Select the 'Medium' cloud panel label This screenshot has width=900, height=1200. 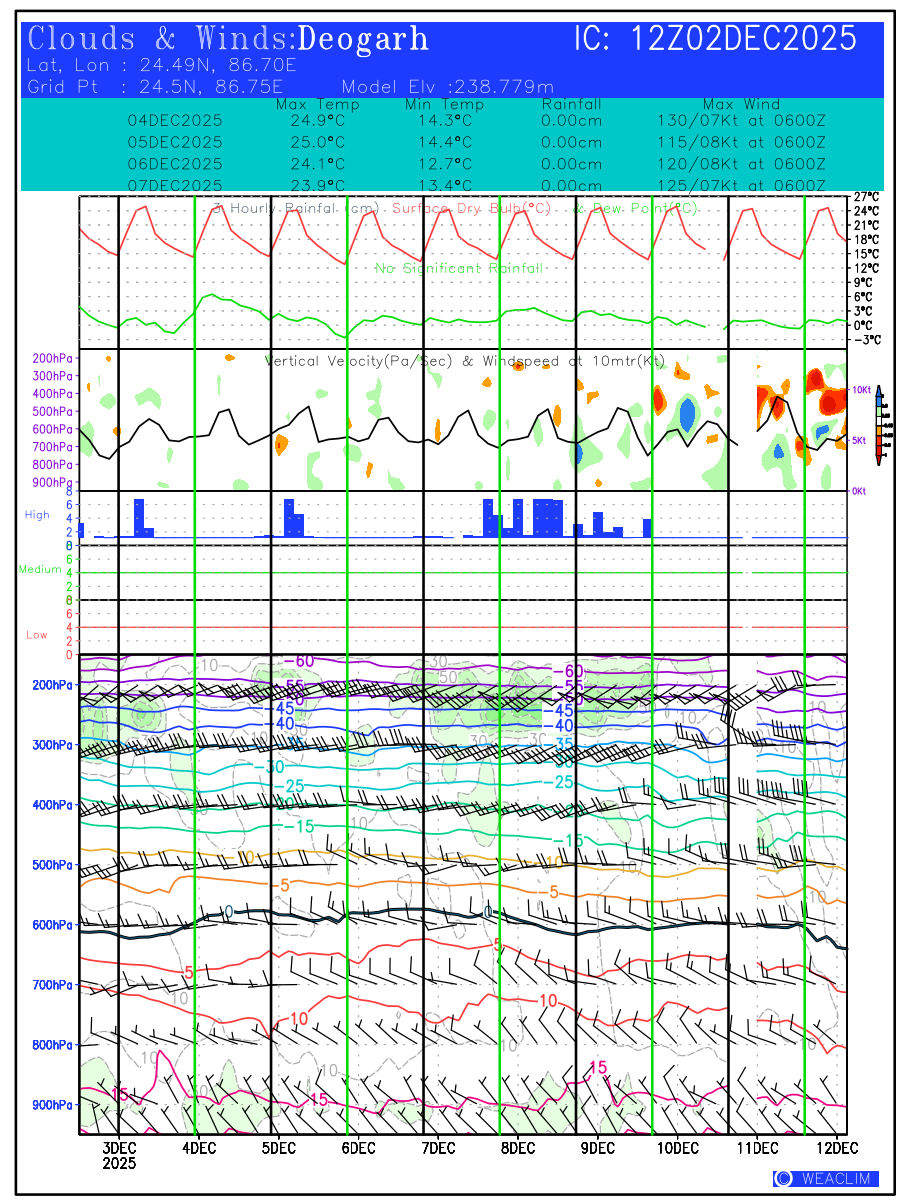[40, 570]
